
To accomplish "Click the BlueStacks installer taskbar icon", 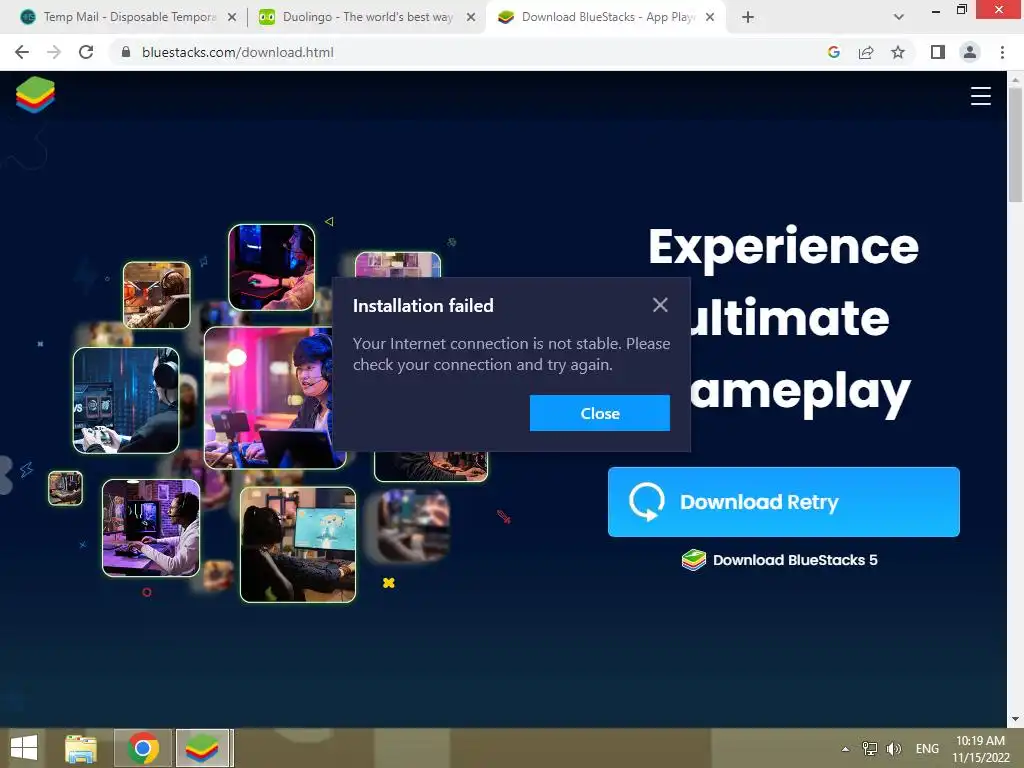I will tap(202, 748).
